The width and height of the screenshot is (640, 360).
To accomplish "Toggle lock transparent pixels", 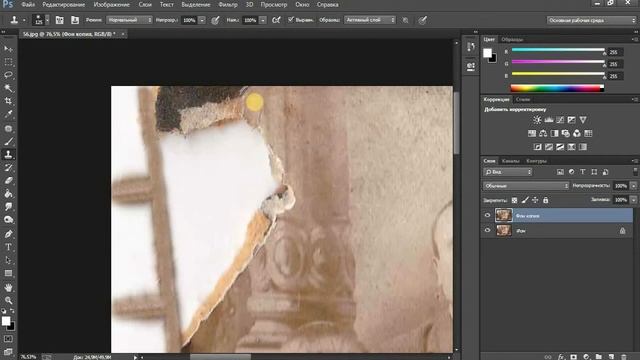I will tap(514, 200).
